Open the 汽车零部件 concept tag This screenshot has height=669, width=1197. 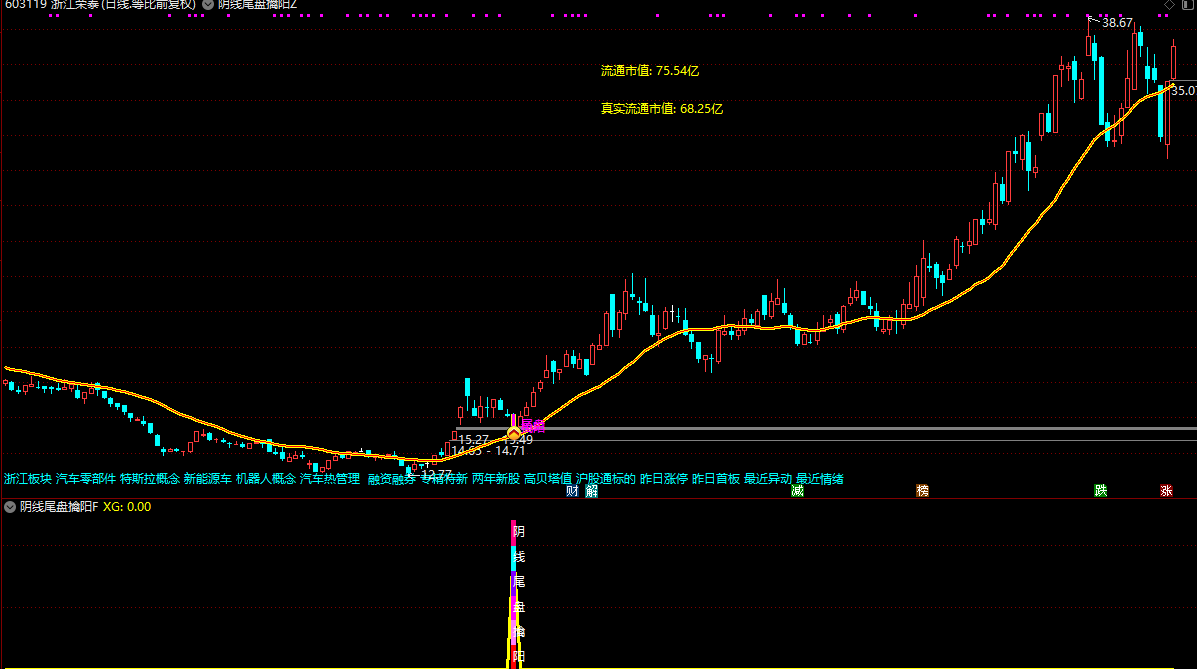click(86, 479)
